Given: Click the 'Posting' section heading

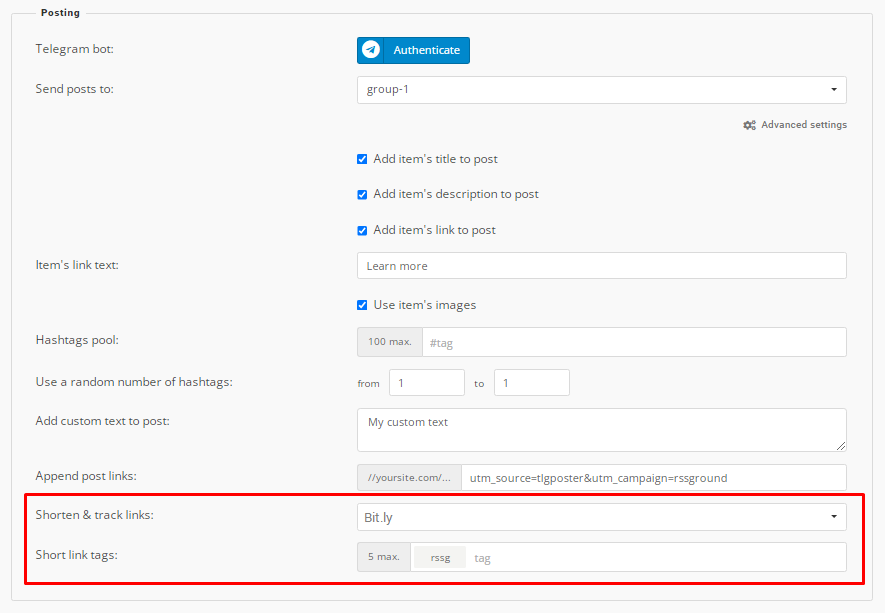Looking at the screenshot, I should tap(60, 12).
